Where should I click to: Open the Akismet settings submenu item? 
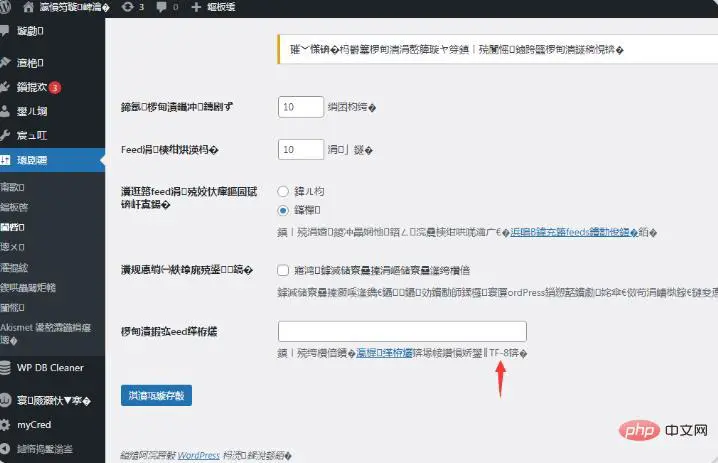tap(46, 333)
